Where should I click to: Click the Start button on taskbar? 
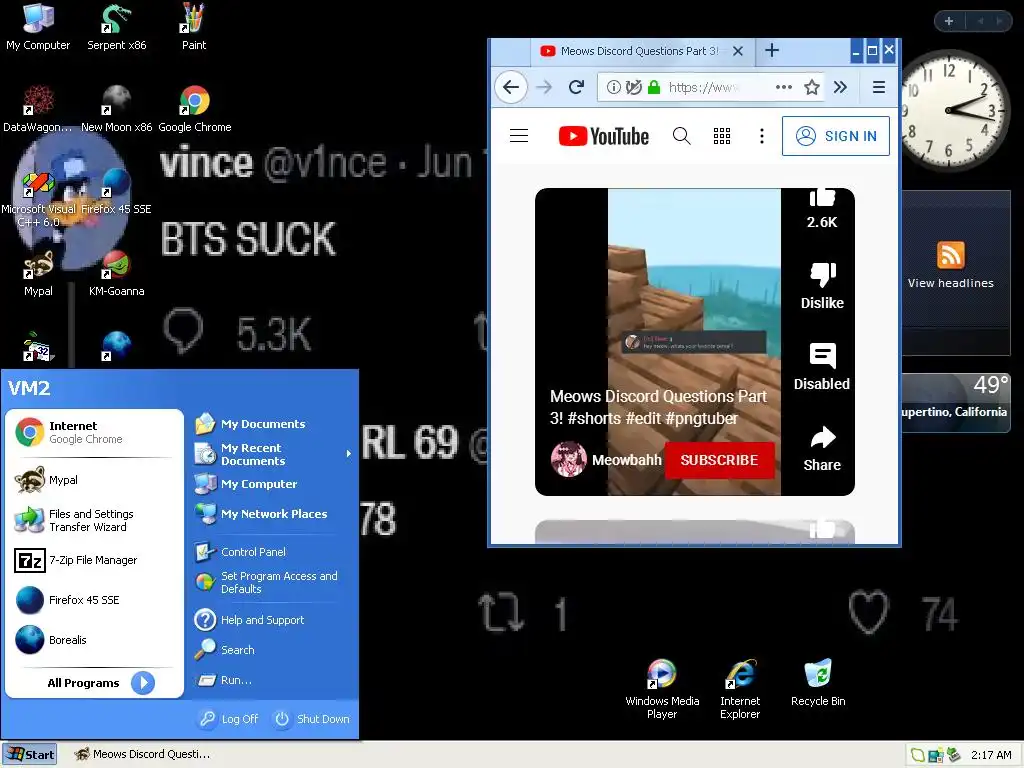(29, 754)
